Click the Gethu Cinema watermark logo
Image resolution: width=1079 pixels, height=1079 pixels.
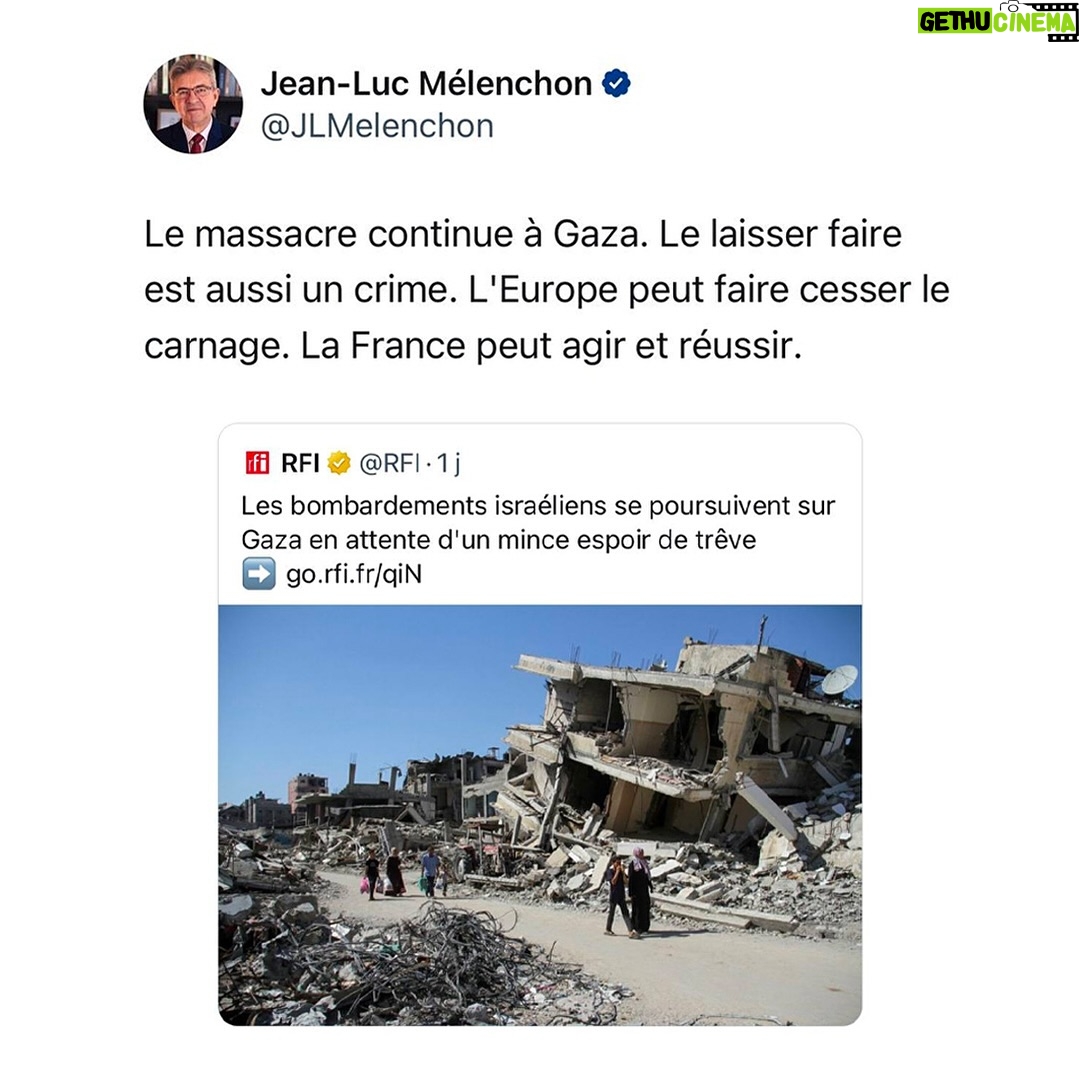pyautogui.click(x=996, y=21)
